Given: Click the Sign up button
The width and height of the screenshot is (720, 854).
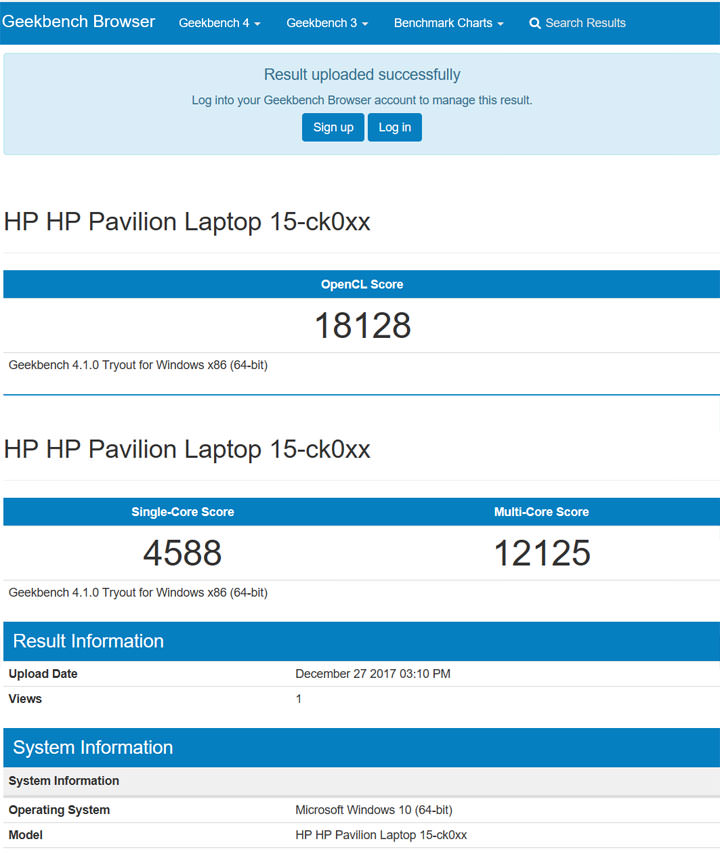Looking at the screenshot, I should [333, 127].
